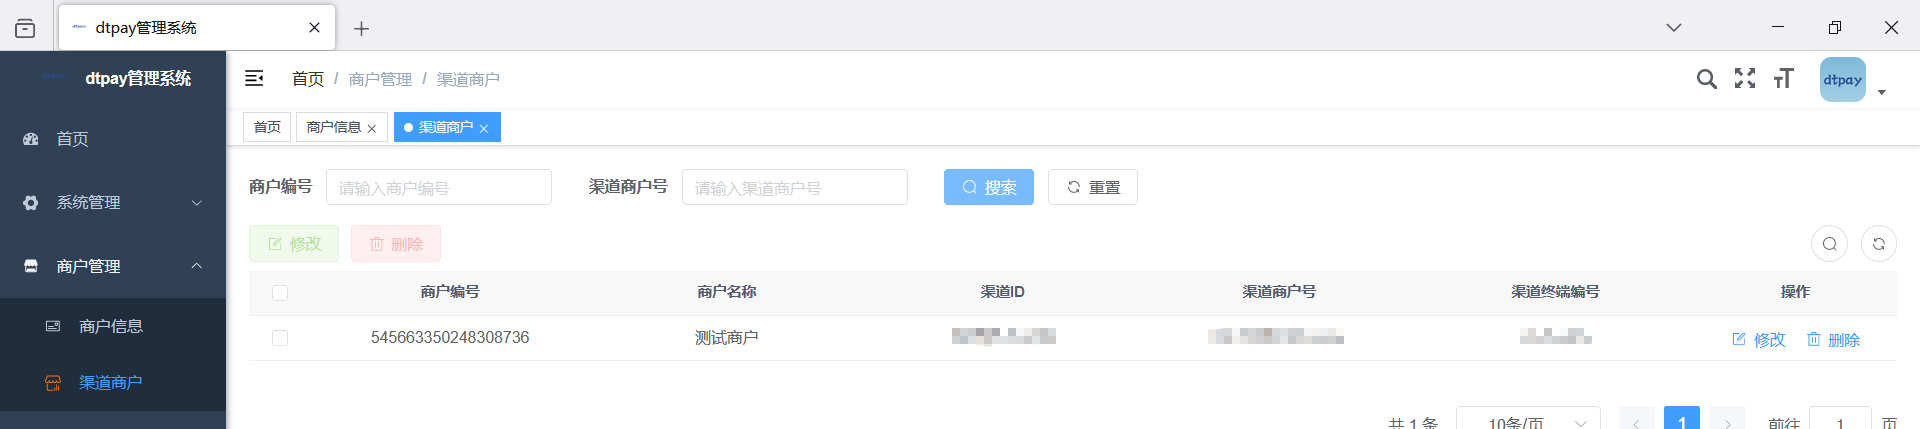
Task: Open 商户信息 in the sidebar
Action: pyautogui.click(x=113, y=326)
